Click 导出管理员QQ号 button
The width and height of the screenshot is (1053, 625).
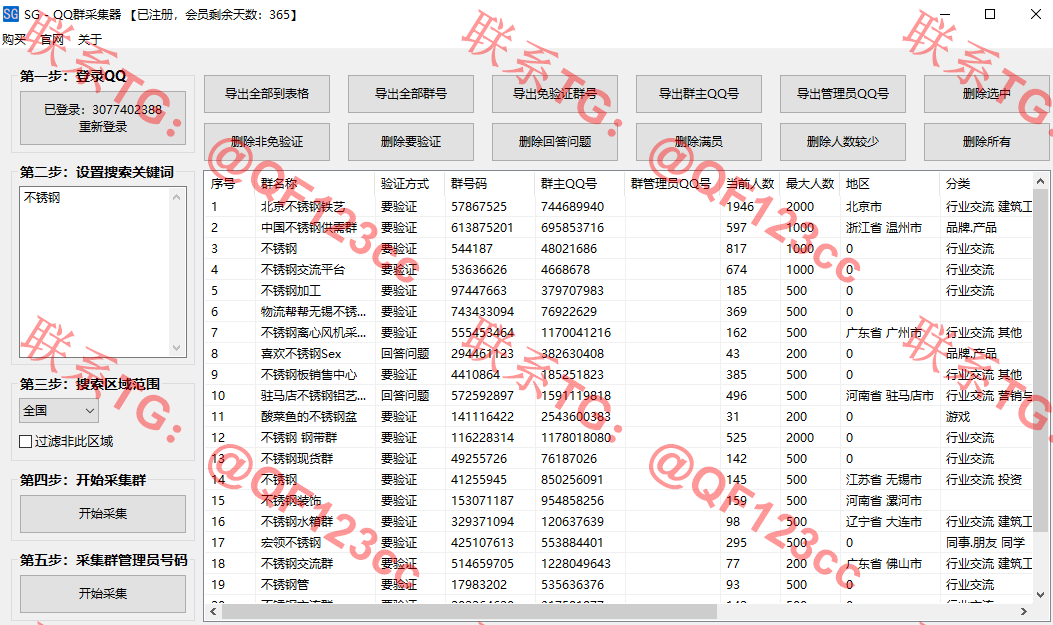[842, 94]
